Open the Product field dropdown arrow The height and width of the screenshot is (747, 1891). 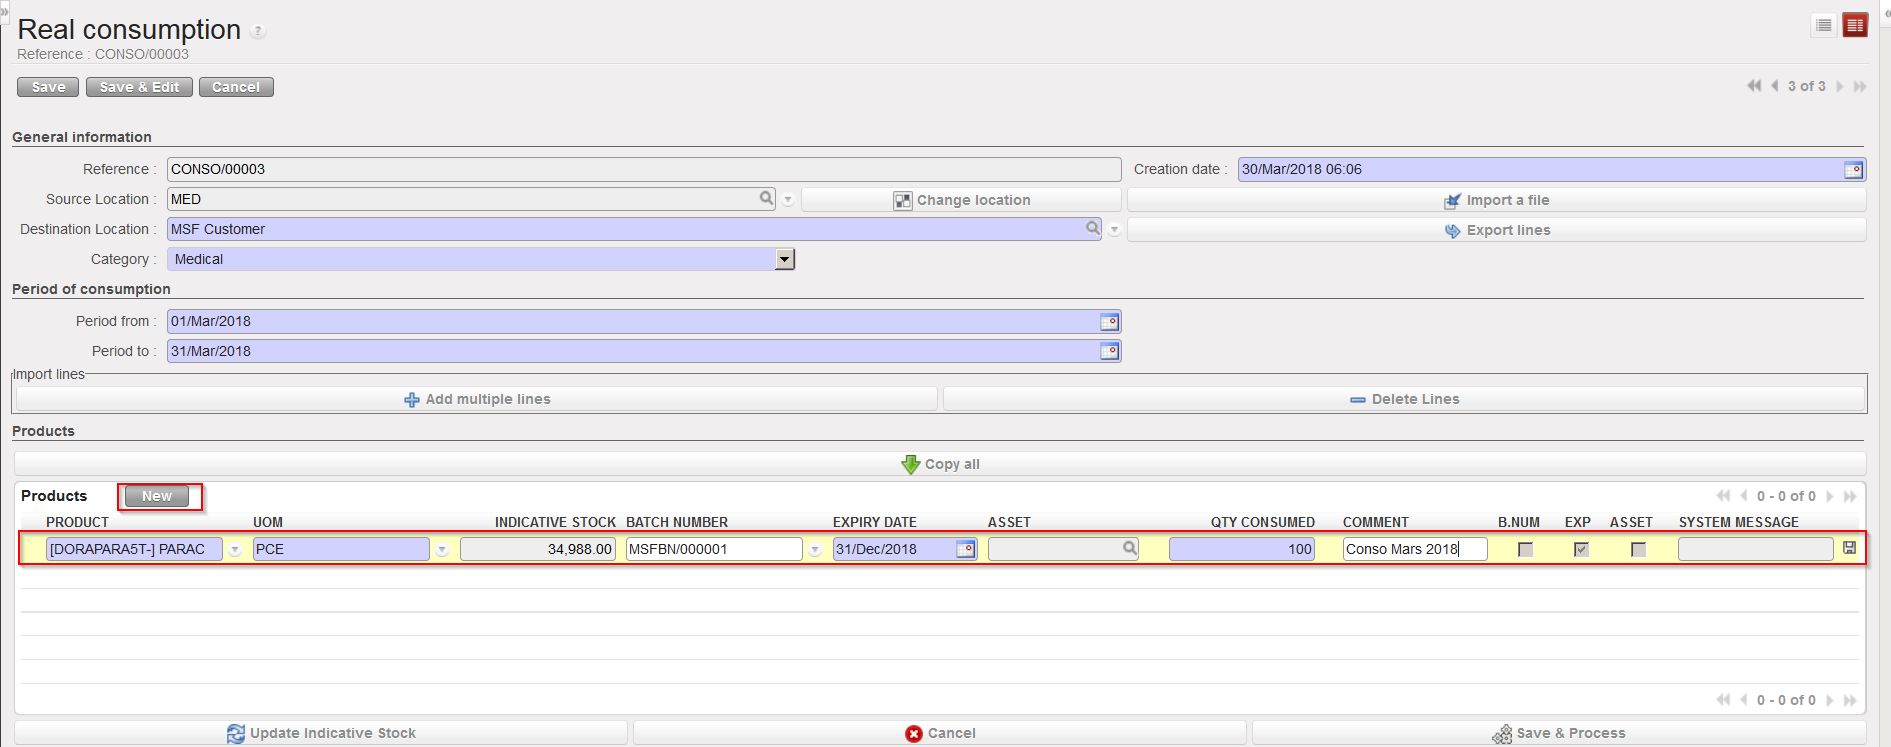click(235, 550)
